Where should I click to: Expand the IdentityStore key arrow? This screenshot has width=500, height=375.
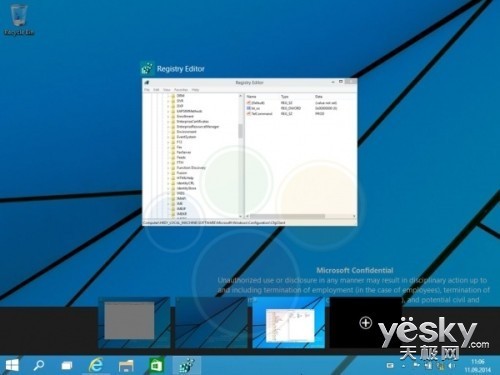tap(168, 188)
